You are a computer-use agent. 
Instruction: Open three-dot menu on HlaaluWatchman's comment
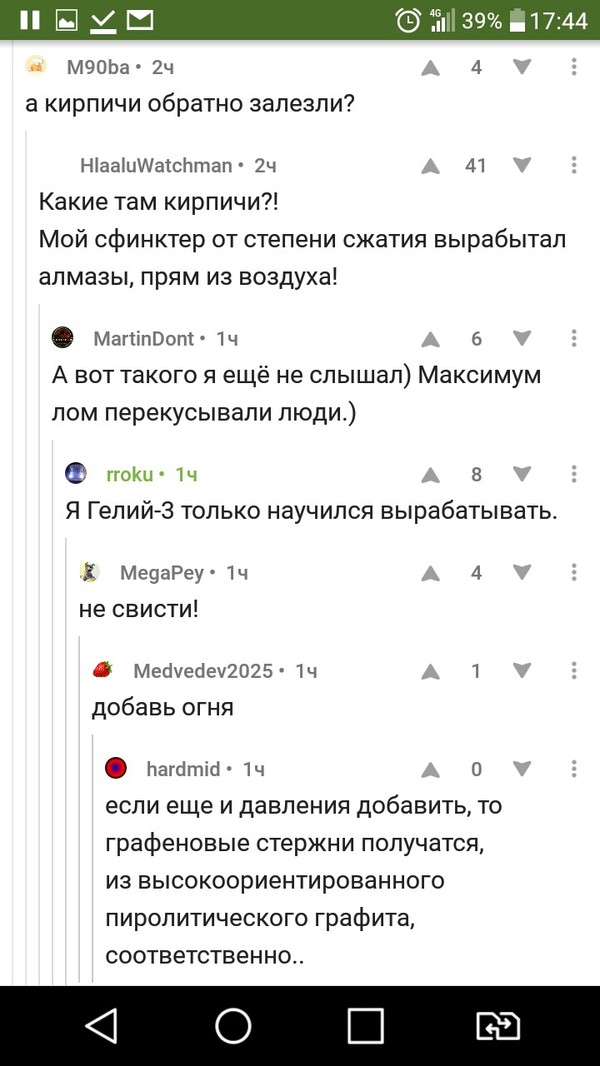(574, 166)
